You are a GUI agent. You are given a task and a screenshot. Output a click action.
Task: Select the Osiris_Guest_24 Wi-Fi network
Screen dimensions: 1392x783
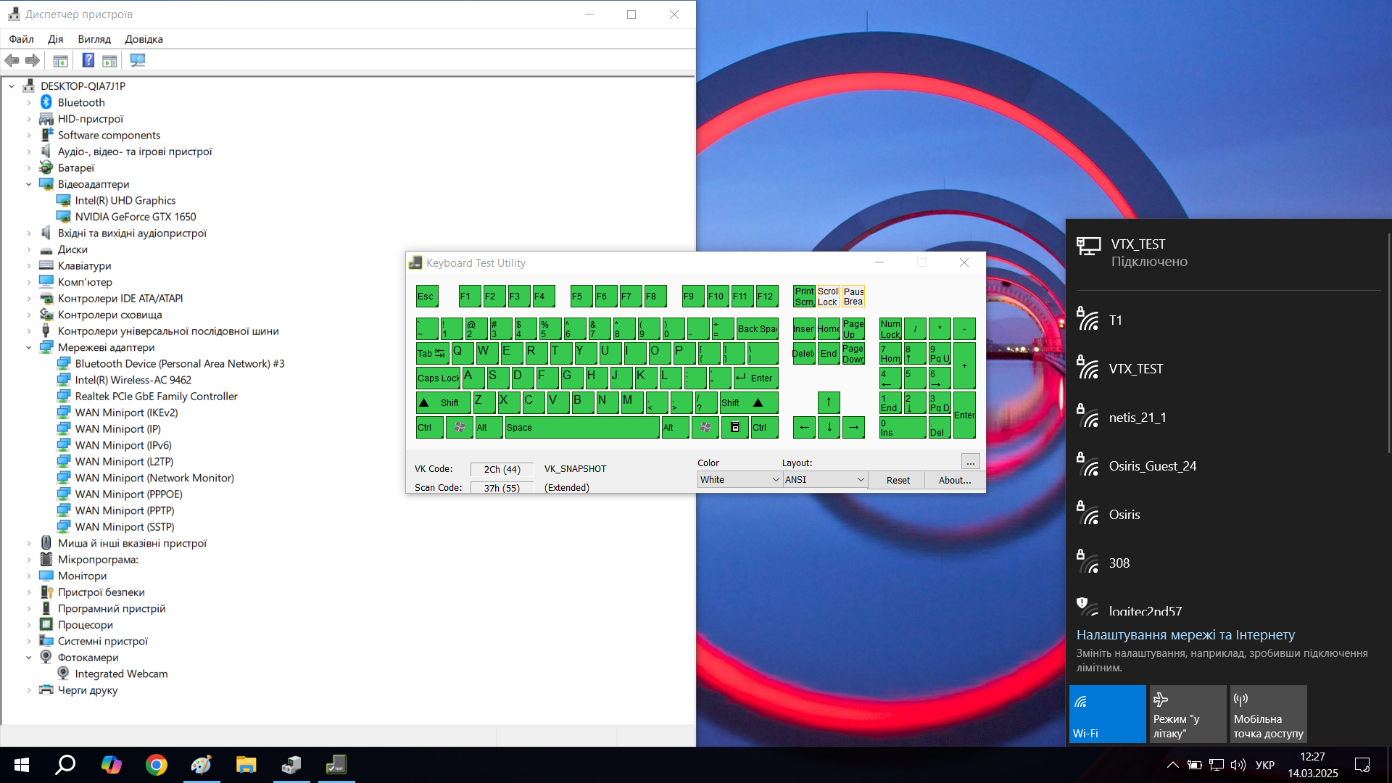point(1152,466)
